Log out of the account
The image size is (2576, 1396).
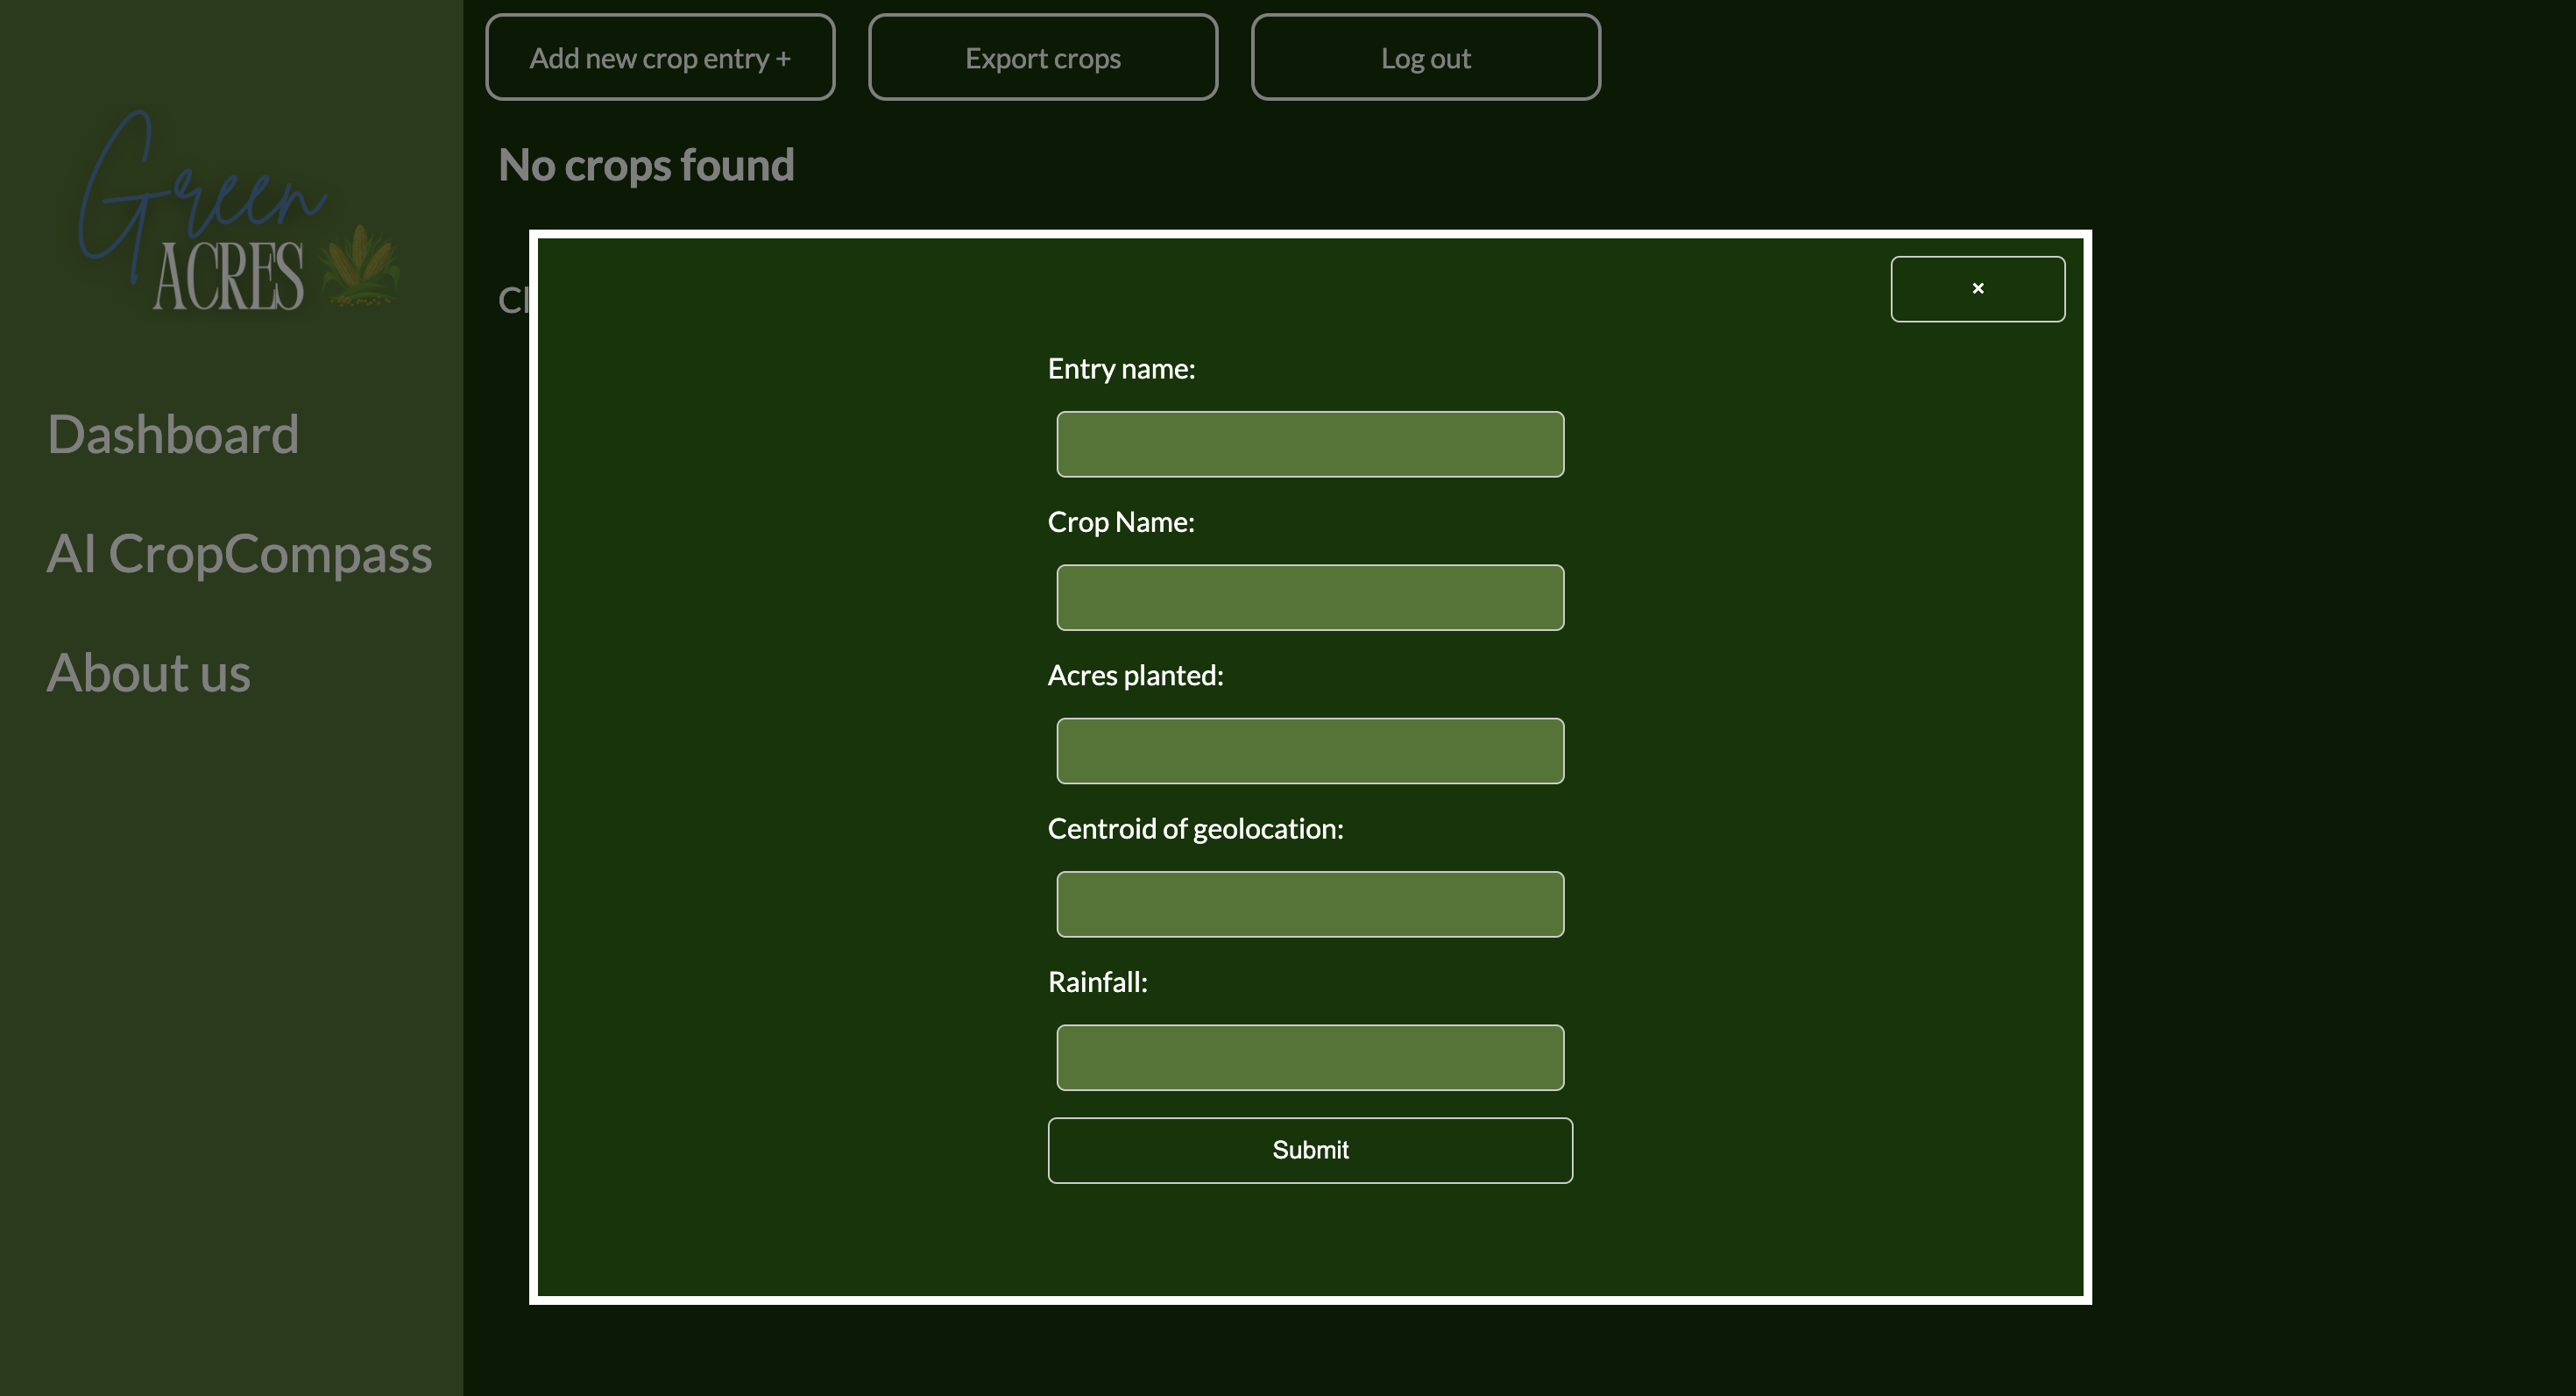tap(1425, 58)
